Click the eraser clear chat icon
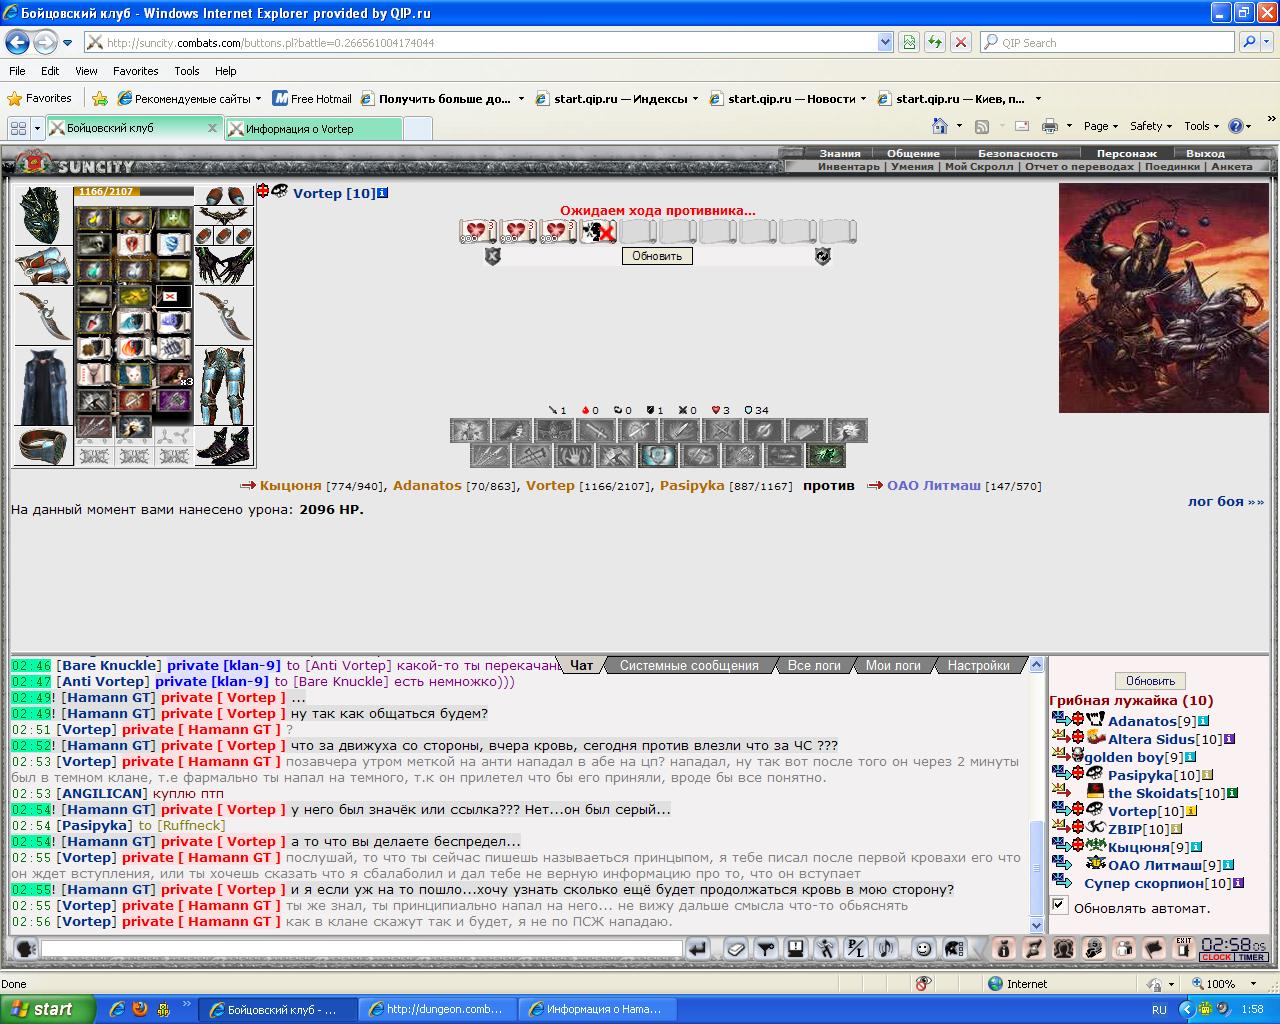1280x1024 pixels. 736,948
